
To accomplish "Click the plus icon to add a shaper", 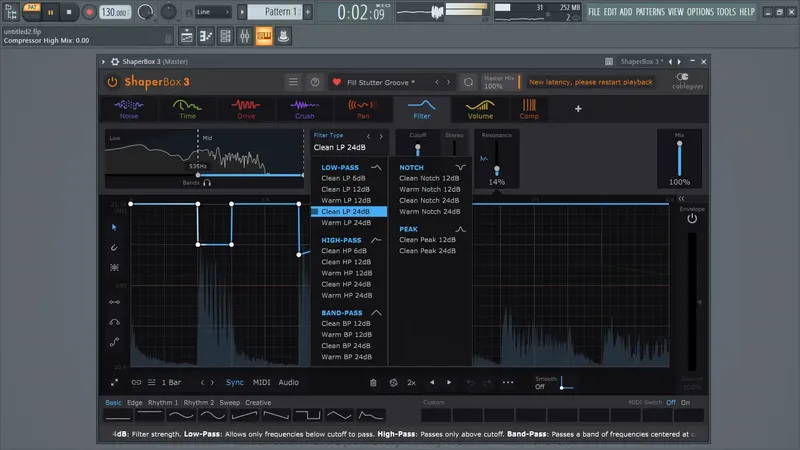I will (577, 109).
